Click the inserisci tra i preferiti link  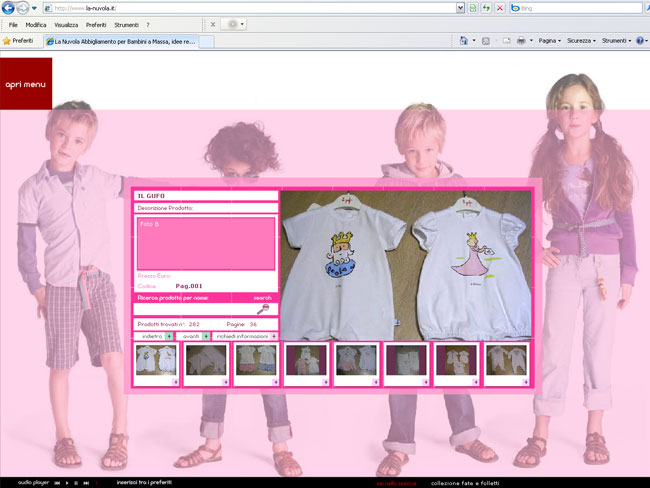click(144, 482)
